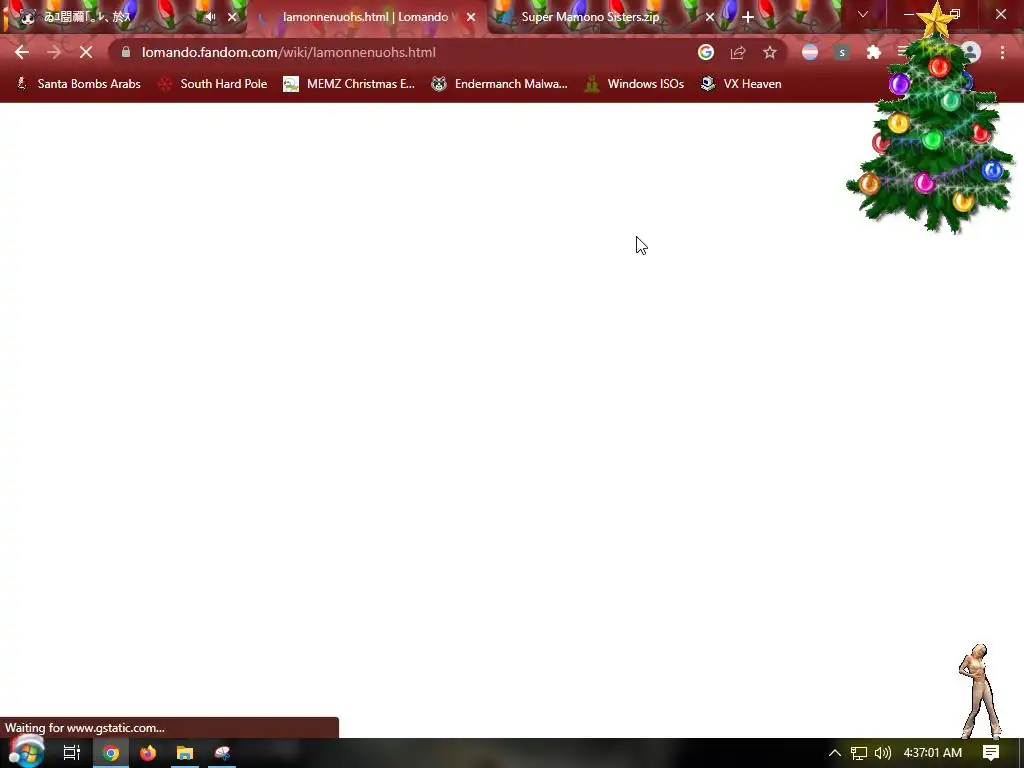Open the South Hard Pole bookmark
Viewport: 1024px width, 768px height.
coord(213,84)
